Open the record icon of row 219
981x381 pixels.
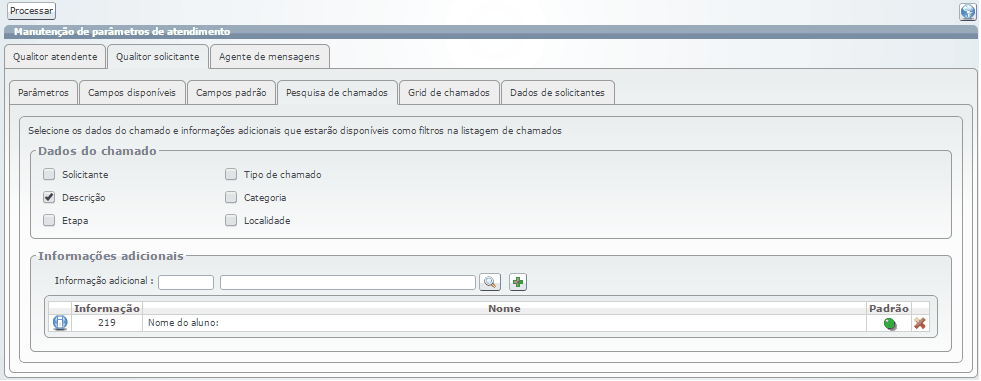pos(60,323)
